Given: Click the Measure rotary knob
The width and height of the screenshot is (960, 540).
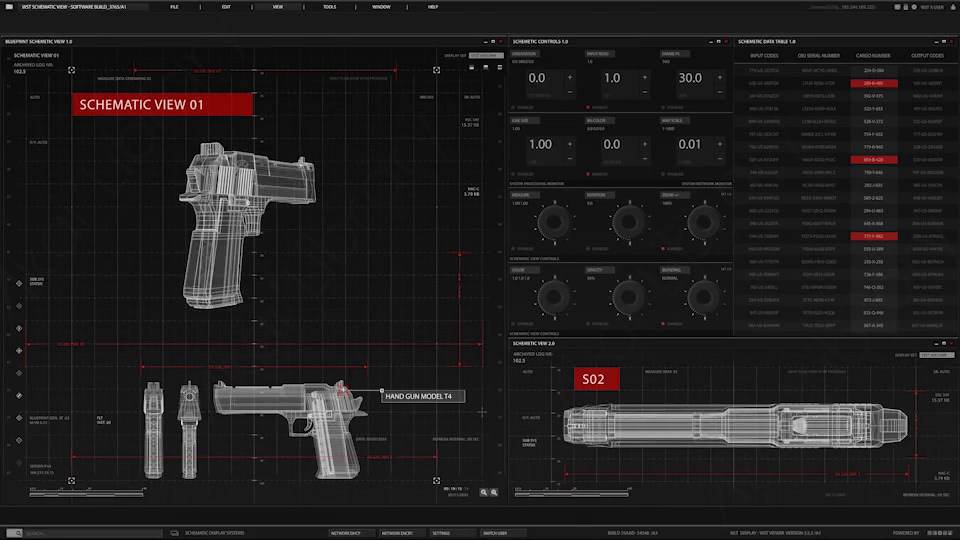Looking at the screenshot, I should [x=554, y=222].
